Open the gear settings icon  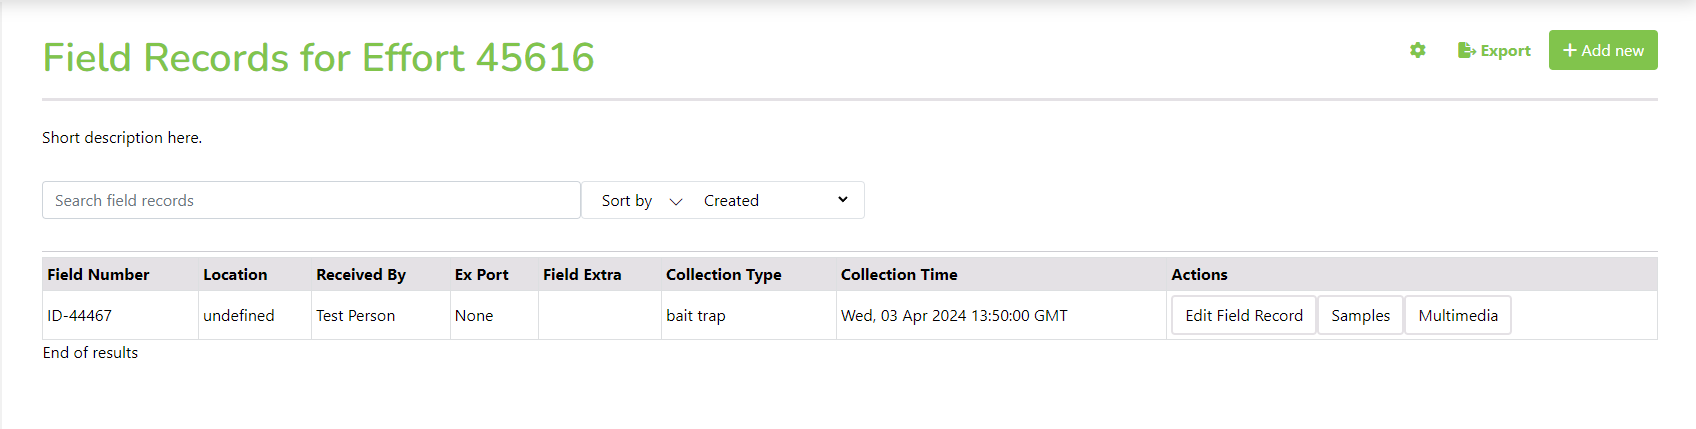pyautogui.click(x=1417, y=50)
